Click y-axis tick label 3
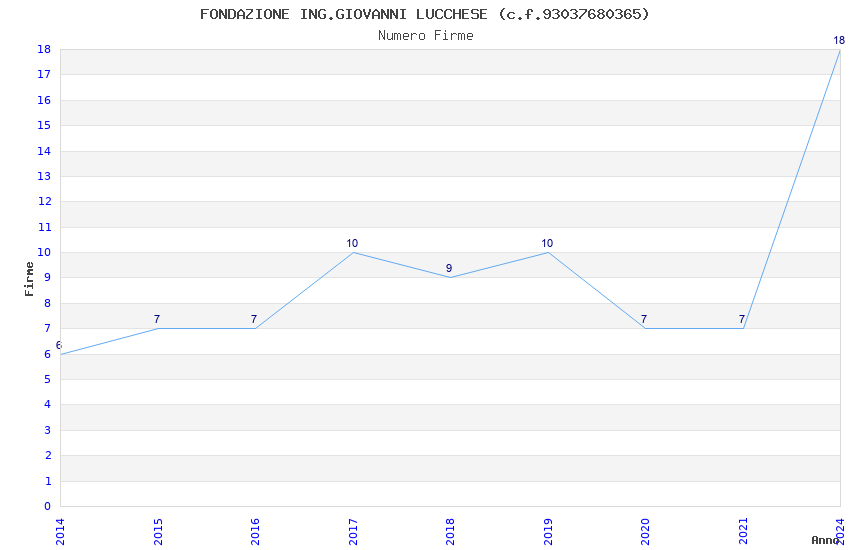The image size is (850, 550). pyautogui.click(x=48, y=430)
